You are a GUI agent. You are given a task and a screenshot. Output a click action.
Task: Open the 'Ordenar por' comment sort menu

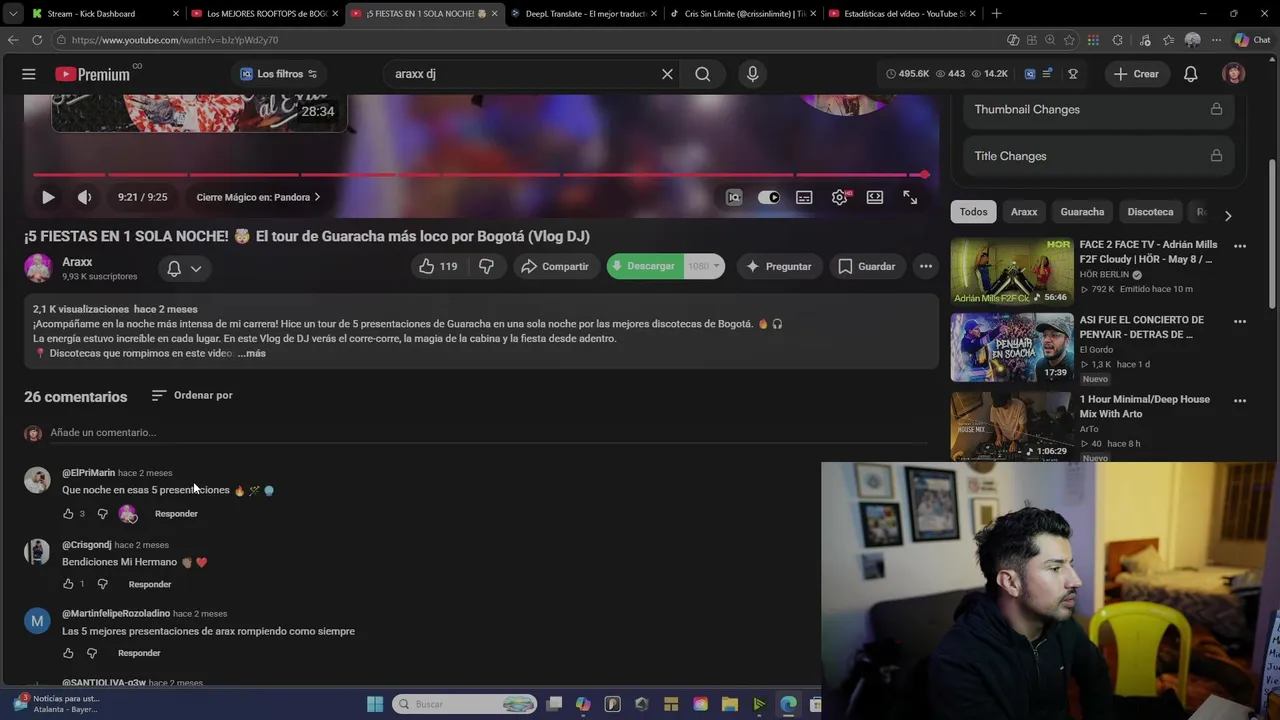click(192, 395)
